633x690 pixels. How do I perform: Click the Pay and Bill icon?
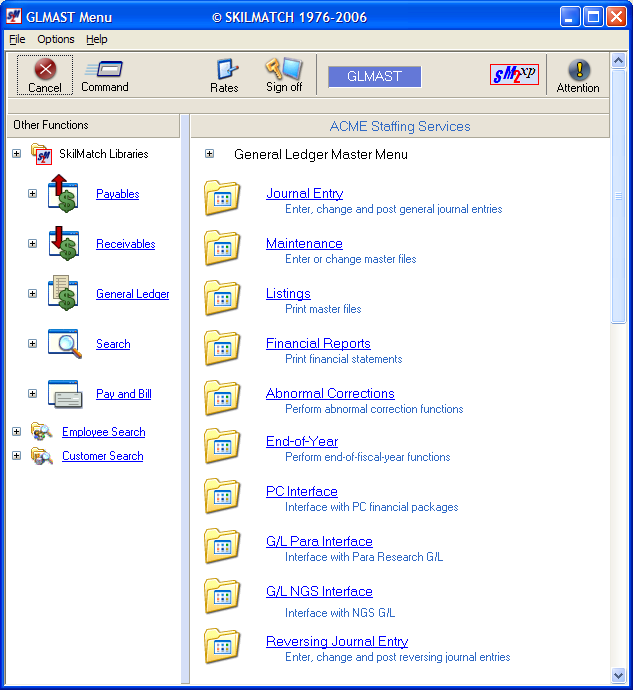[65, 394]
